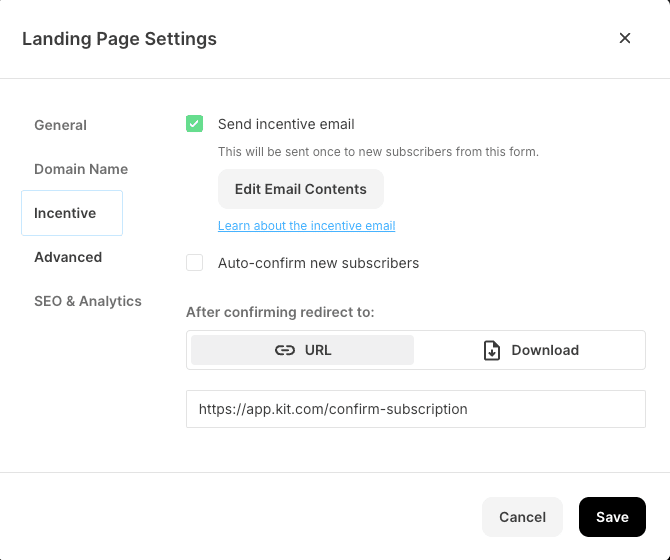Choose Download as the redirect type
This screenshot has height=560, width=670.
530,350
